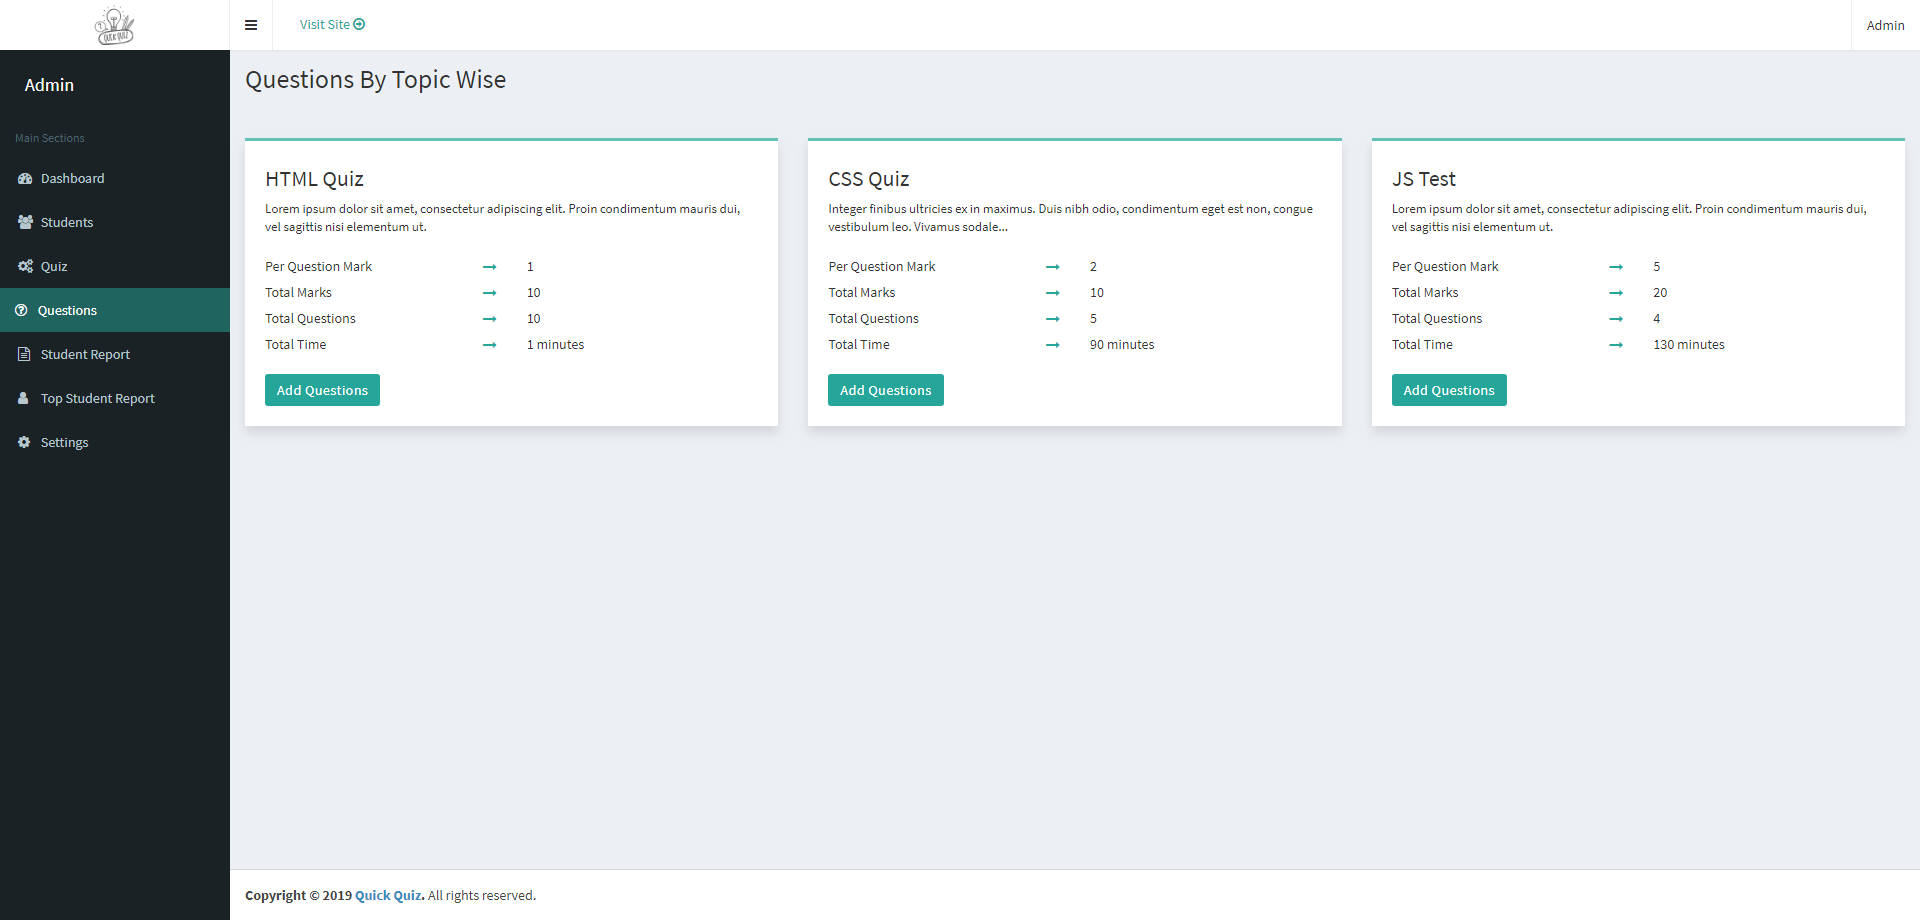Viewport: 1920px width, 920px height.
Task: Open Quiz via the gears icon
Action: [23, 266]
